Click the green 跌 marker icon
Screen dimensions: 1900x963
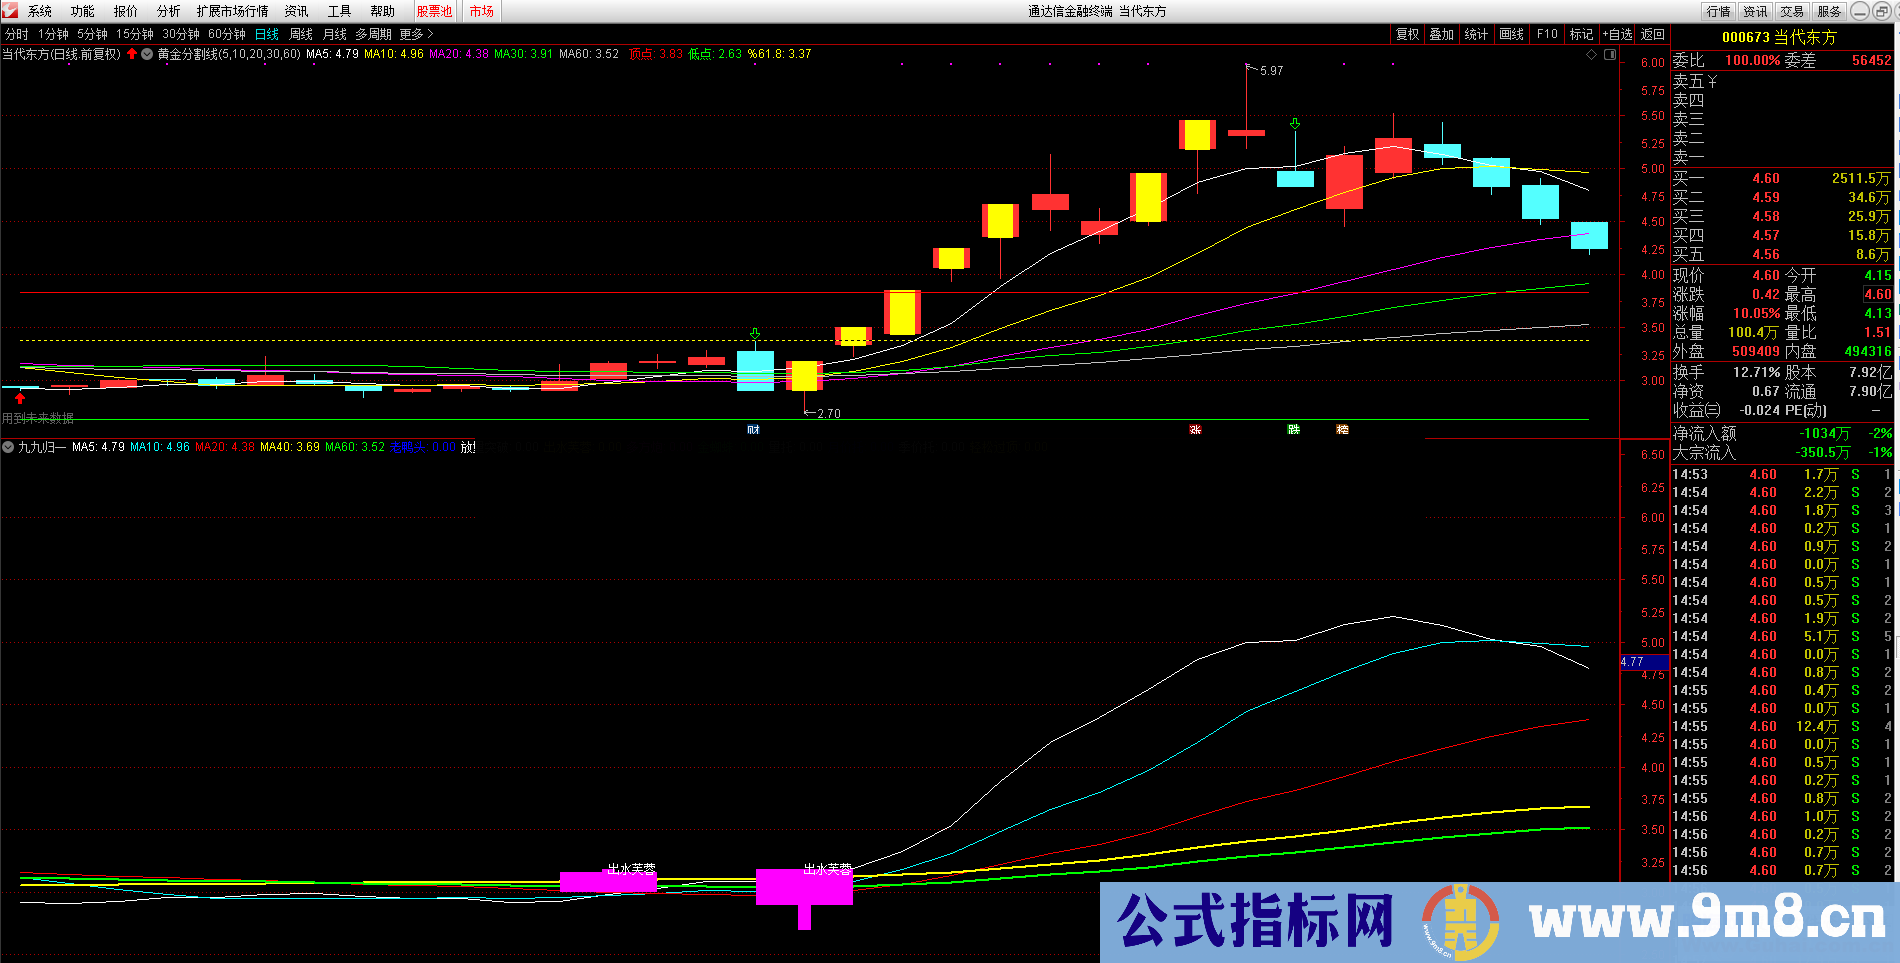pyautogui.click(x=1294, y=429)
